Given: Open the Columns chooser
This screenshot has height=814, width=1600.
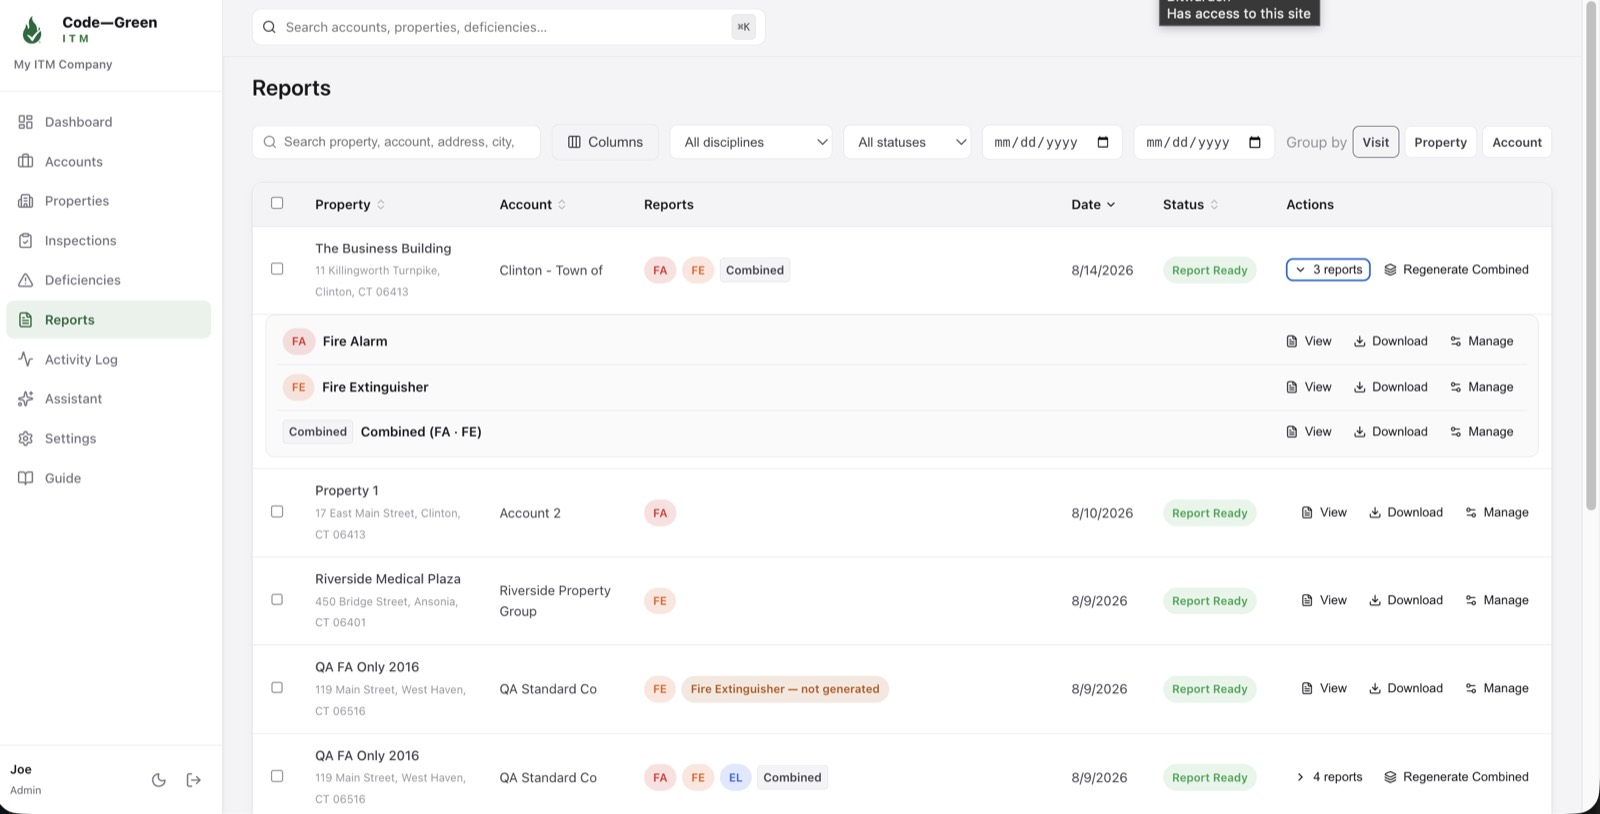Looking at the screenshot, I should click(605, 142).
